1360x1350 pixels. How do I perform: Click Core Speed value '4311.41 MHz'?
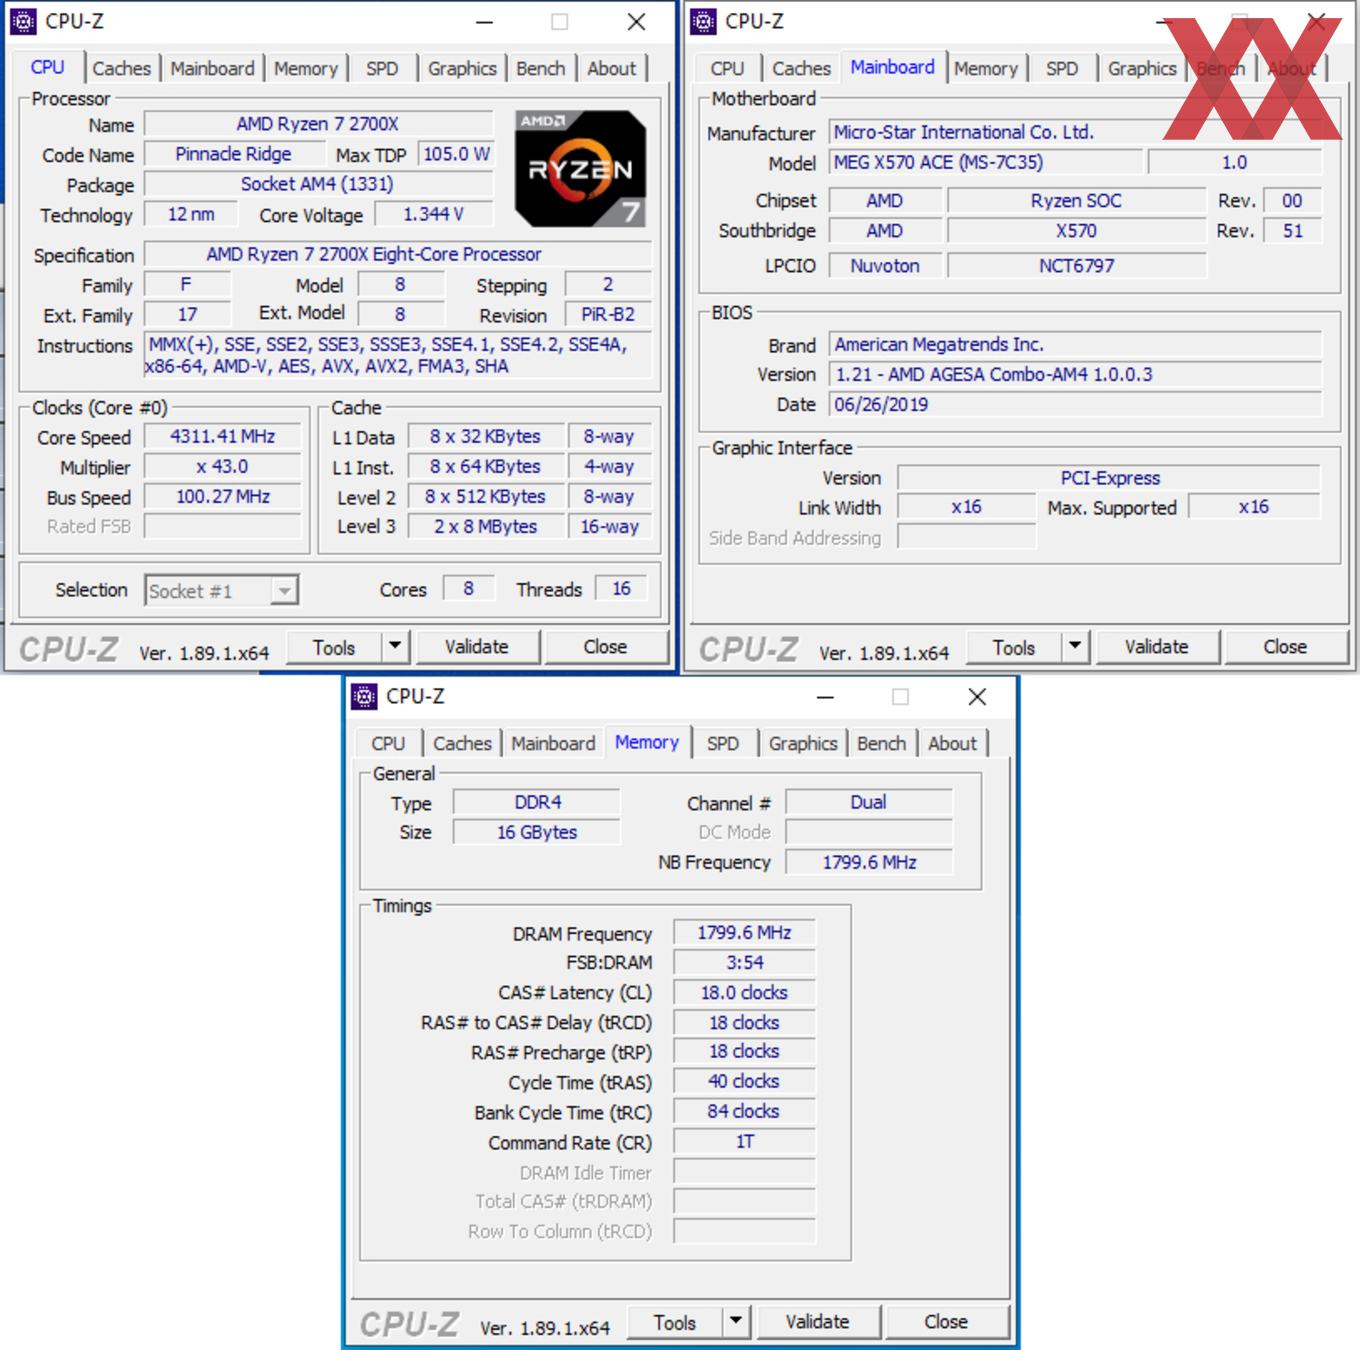tap(222, 436)
